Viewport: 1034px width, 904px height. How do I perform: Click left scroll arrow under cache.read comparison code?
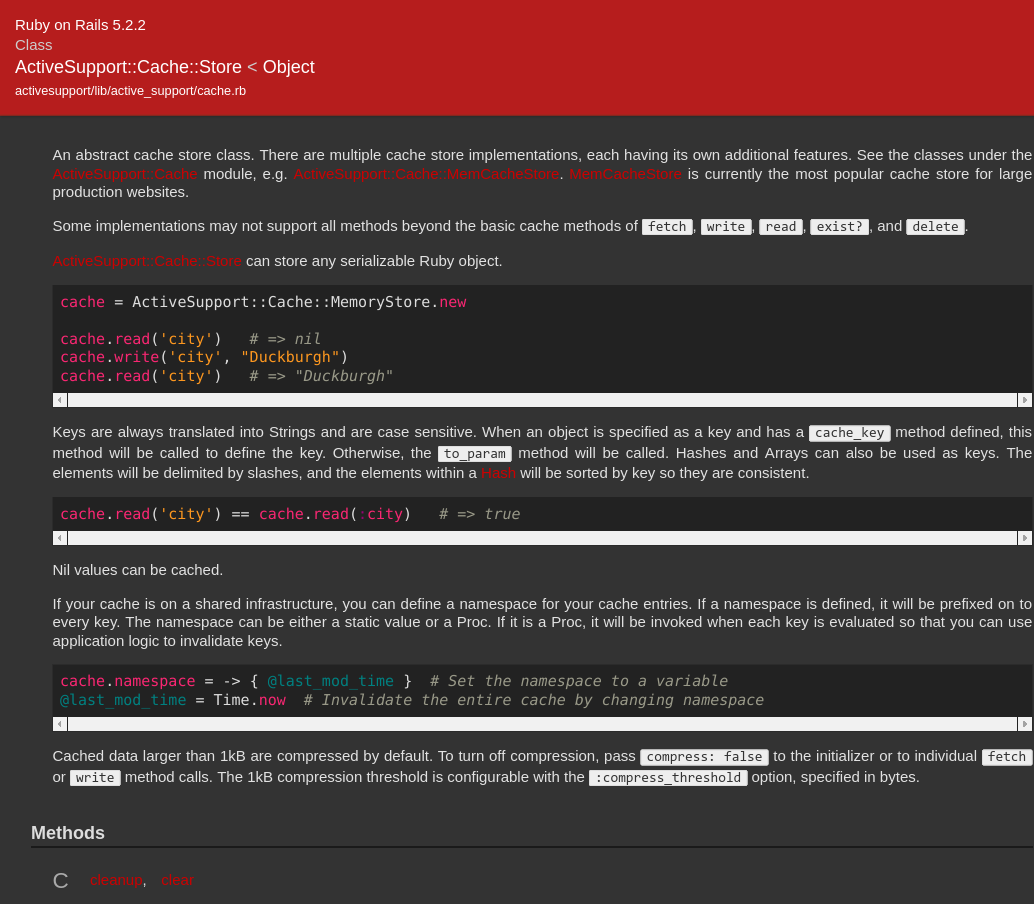click(60, 538)
